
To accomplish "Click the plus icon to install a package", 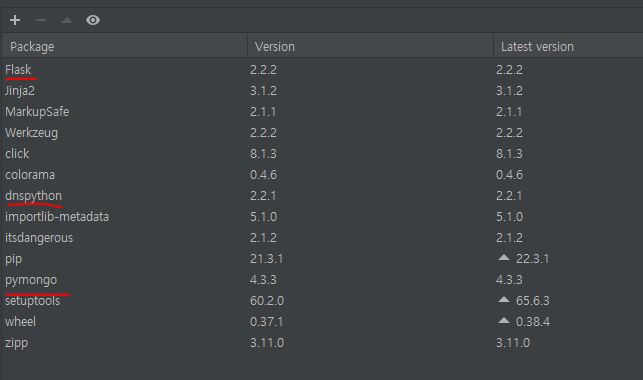I will coord(15,20).
